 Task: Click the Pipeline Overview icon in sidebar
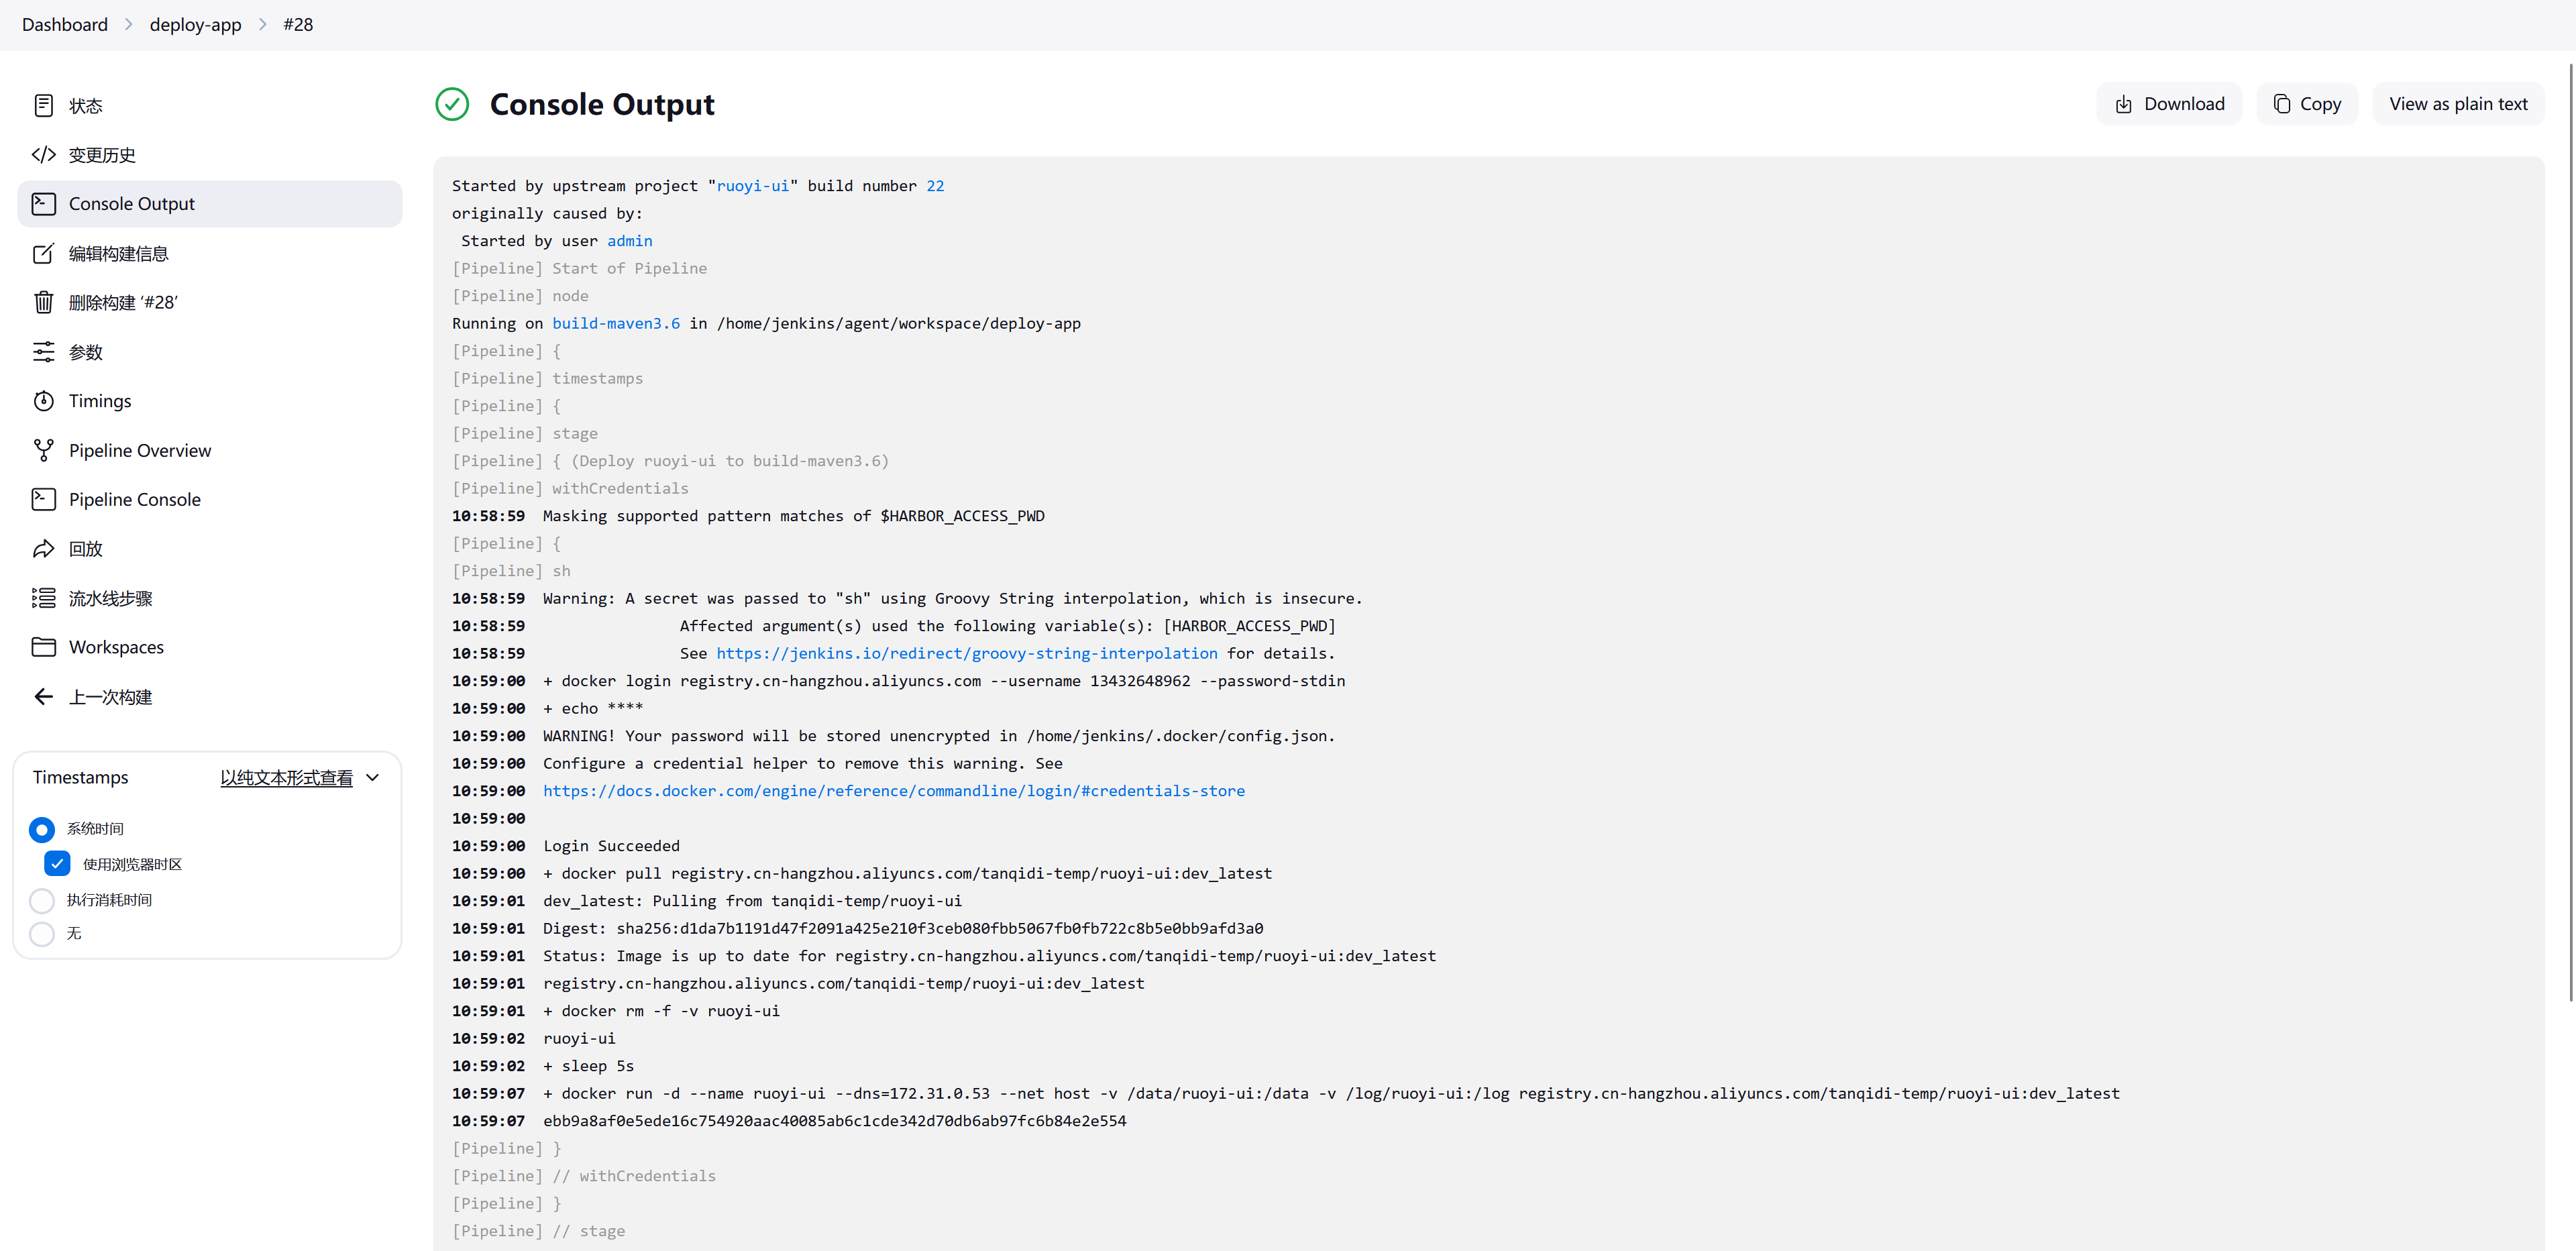44,450
